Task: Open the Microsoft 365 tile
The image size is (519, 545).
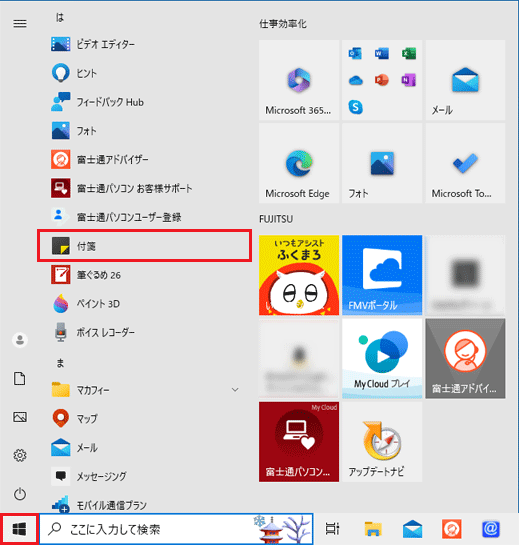Action: click(299, 80)
